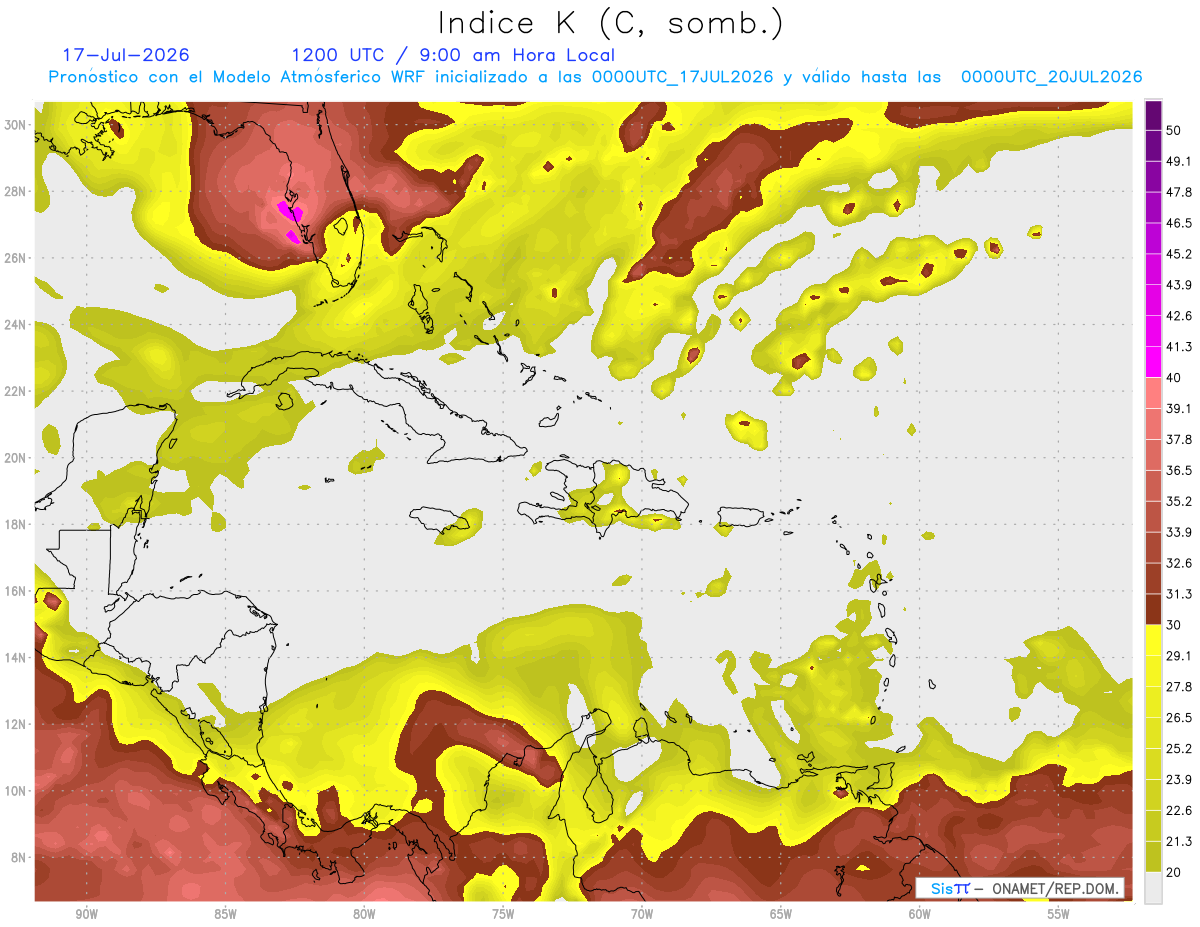The height and width of the screenshot is (927, 1200).
Task: Click the 16N latitude axis label
Action: pyautogui.click(x=16, y=591)
